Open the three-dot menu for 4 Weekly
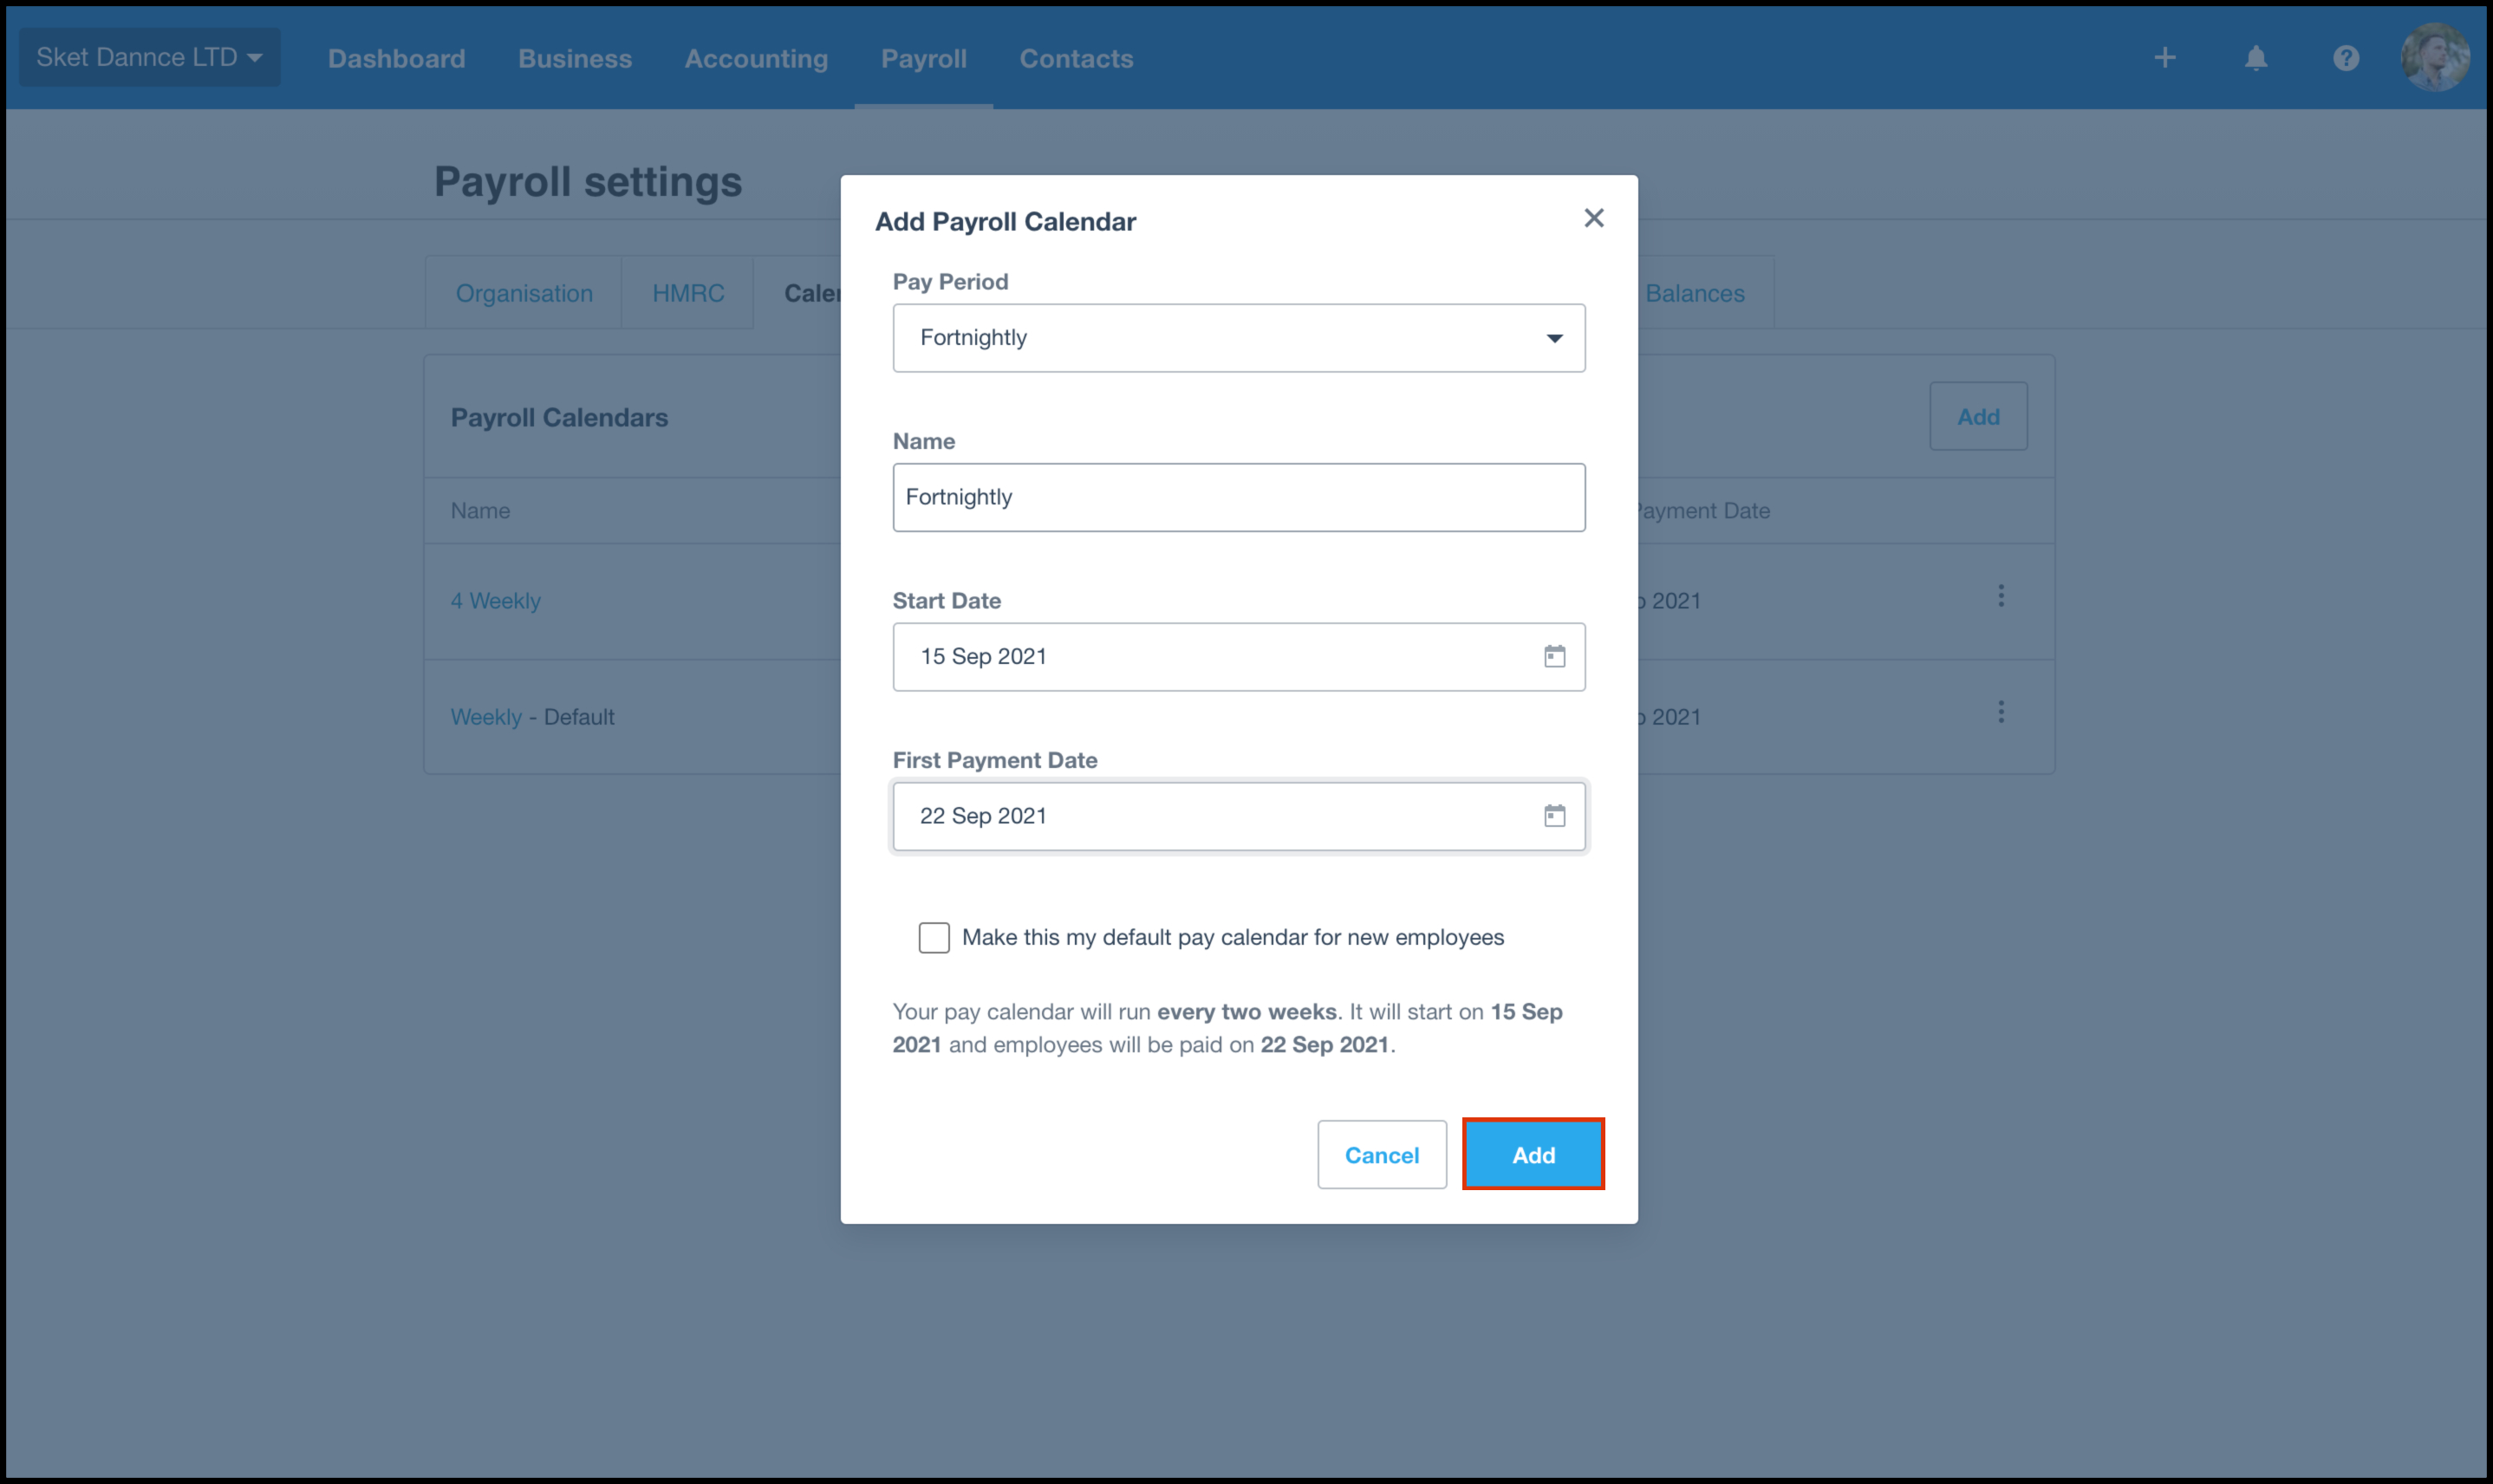Viewport: 2493px width, 1484px height. [x=2001, y=596]
